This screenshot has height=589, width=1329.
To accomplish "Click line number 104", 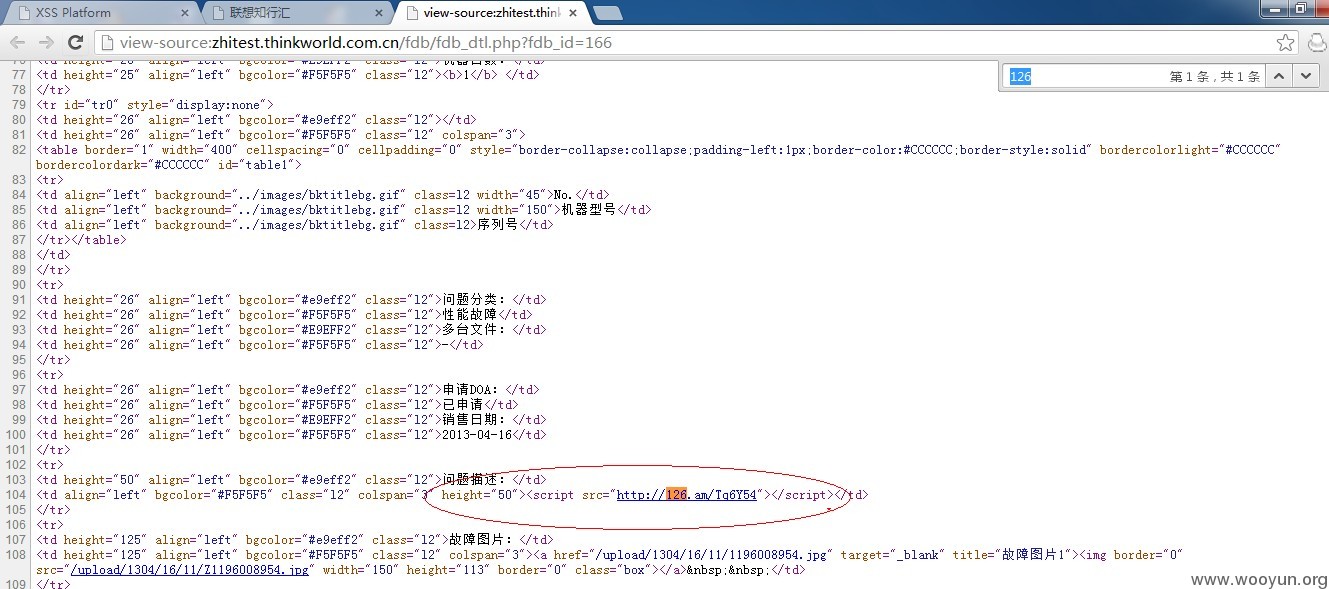I will click(x=14, y=495).
